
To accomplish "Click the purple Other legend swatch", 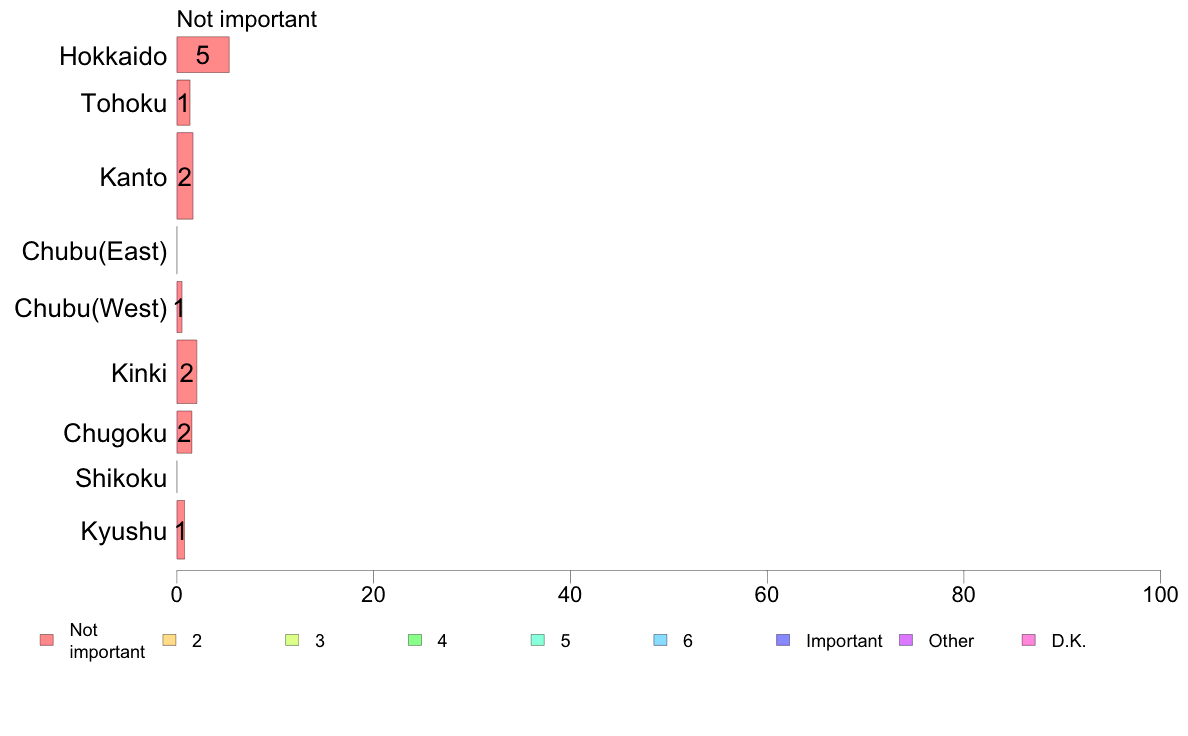I will tap(906, 641).
